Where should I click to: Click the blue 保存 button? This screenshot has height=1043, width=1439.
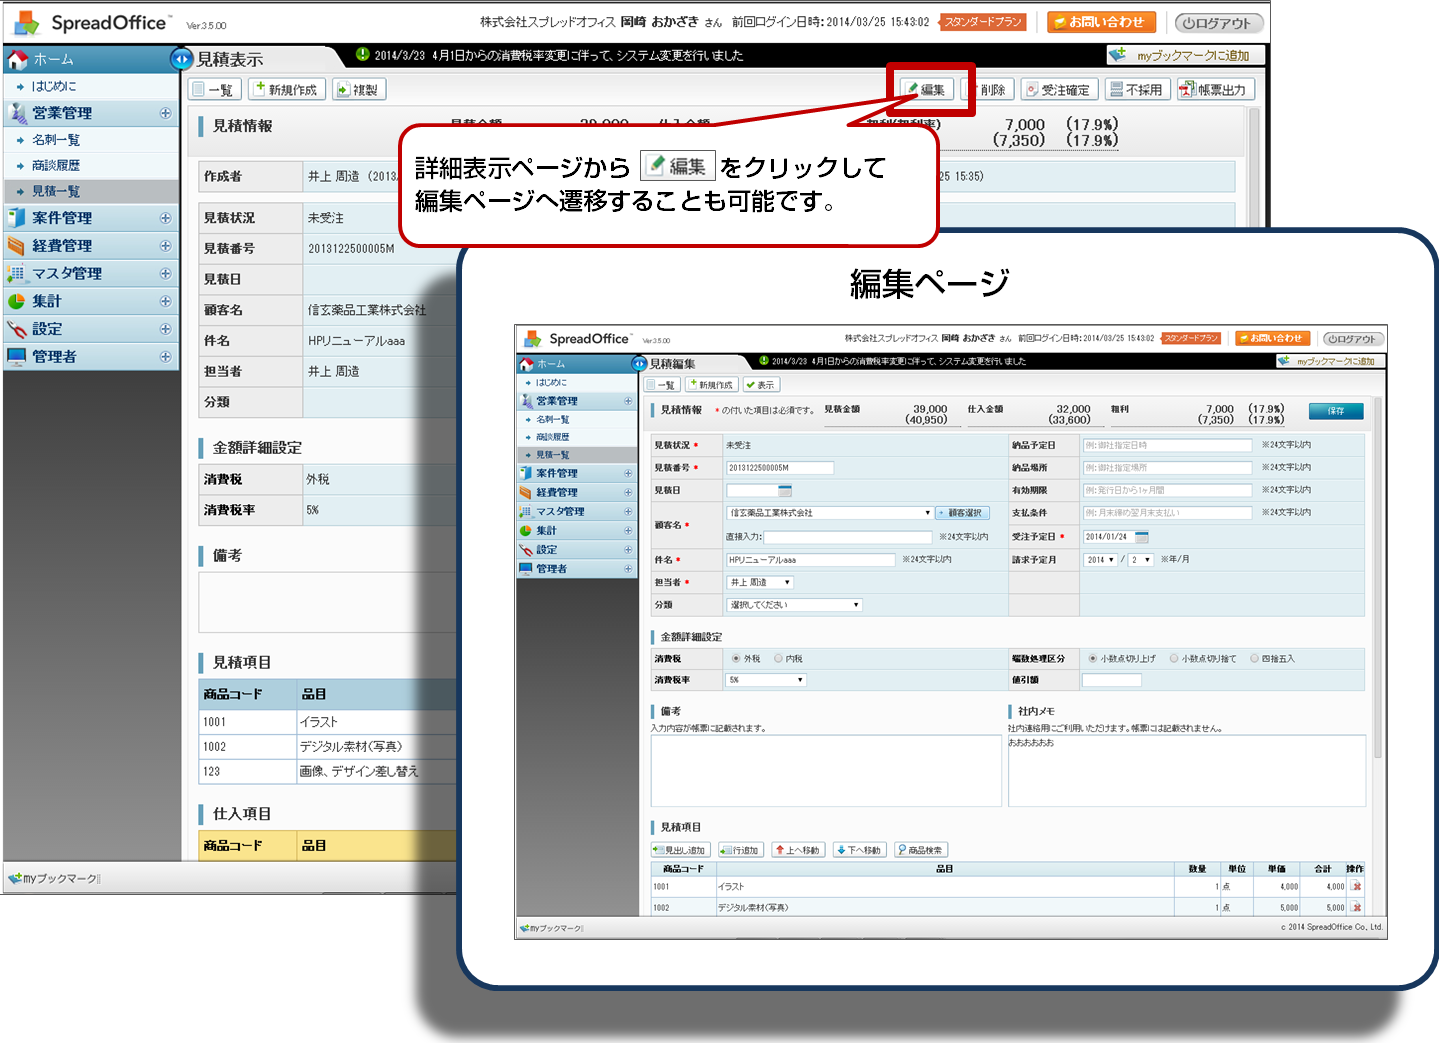coord(1336,411)
